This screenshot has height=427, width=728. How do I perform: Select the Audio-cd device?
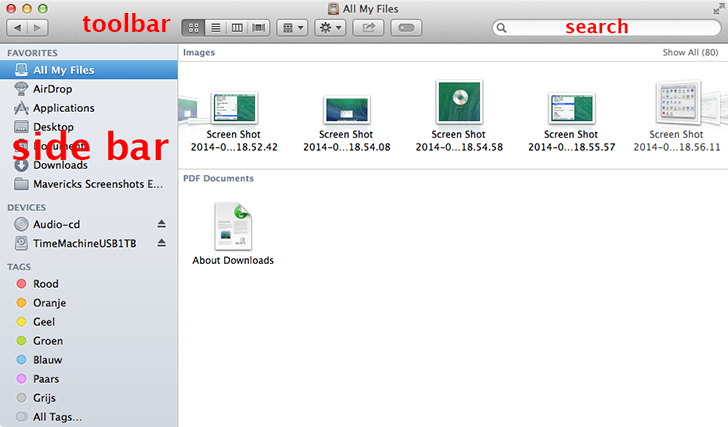(89, 224)
